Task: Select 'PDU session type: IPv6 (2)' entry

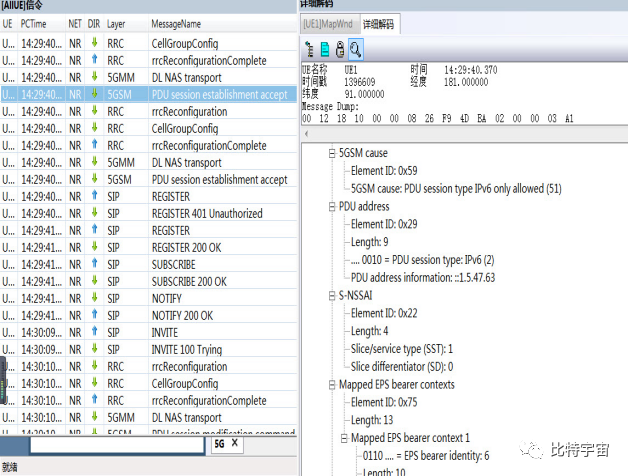Action: tap(422, 260)
